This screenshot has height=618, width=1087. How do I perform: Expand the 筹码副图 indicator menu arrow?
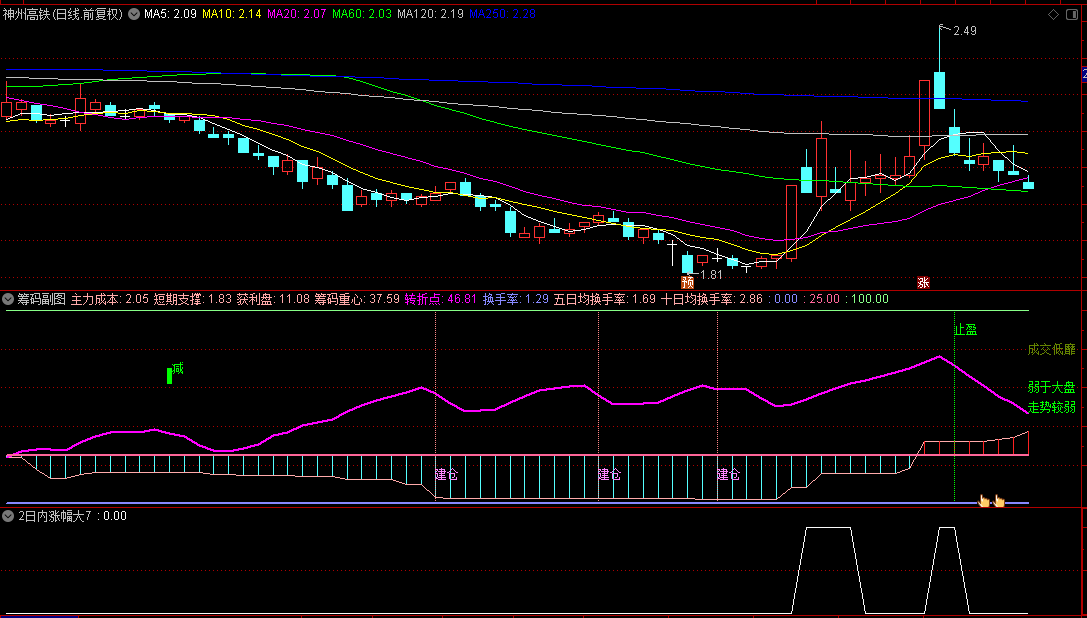click(8, 300)
